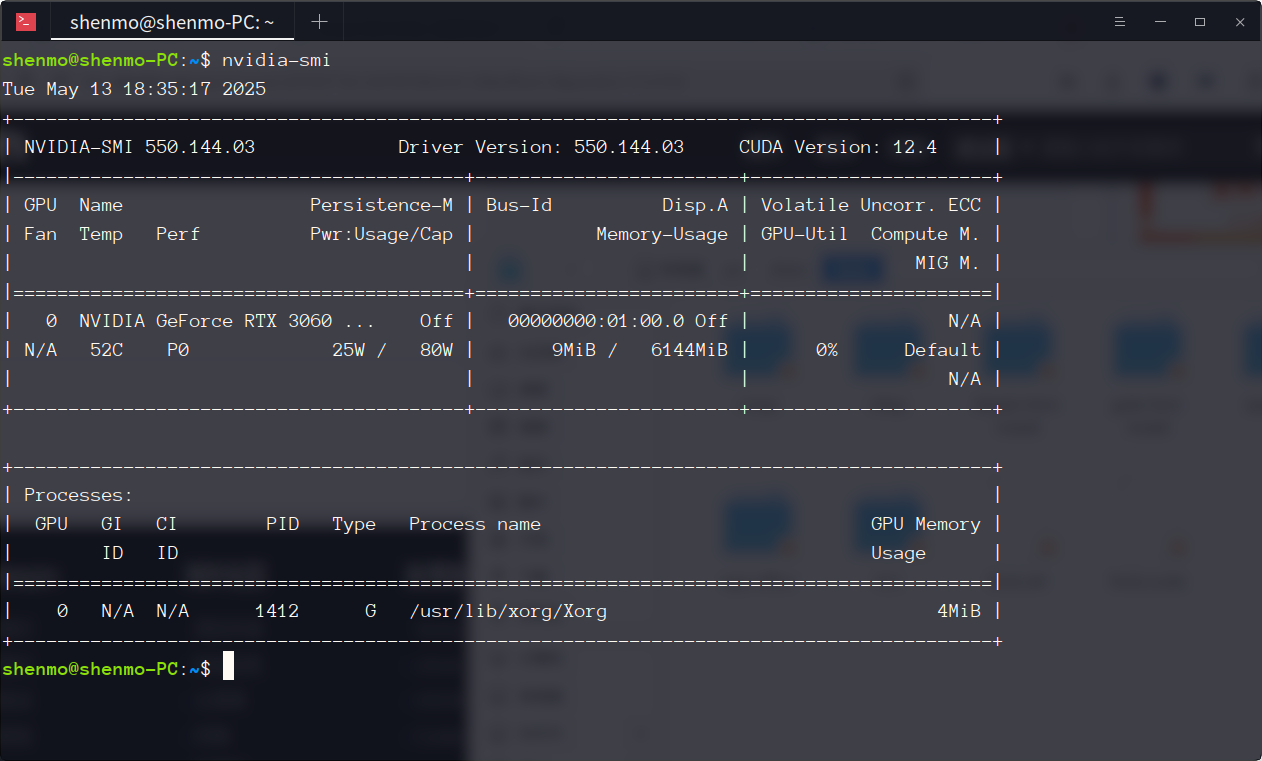Click the Bus-Id column header

point(519,205)
